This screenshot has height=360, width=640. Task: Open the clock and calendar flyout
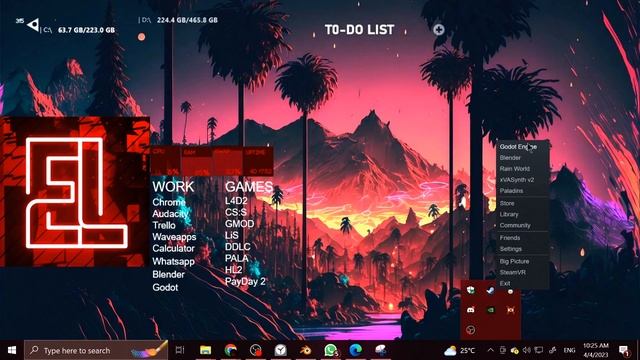tap(596, 350)
